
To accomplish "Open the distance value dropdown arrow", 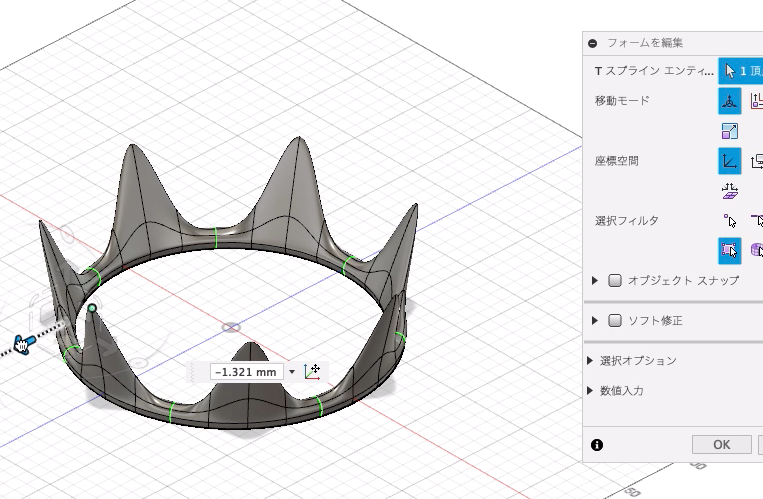I will [292, 372].
